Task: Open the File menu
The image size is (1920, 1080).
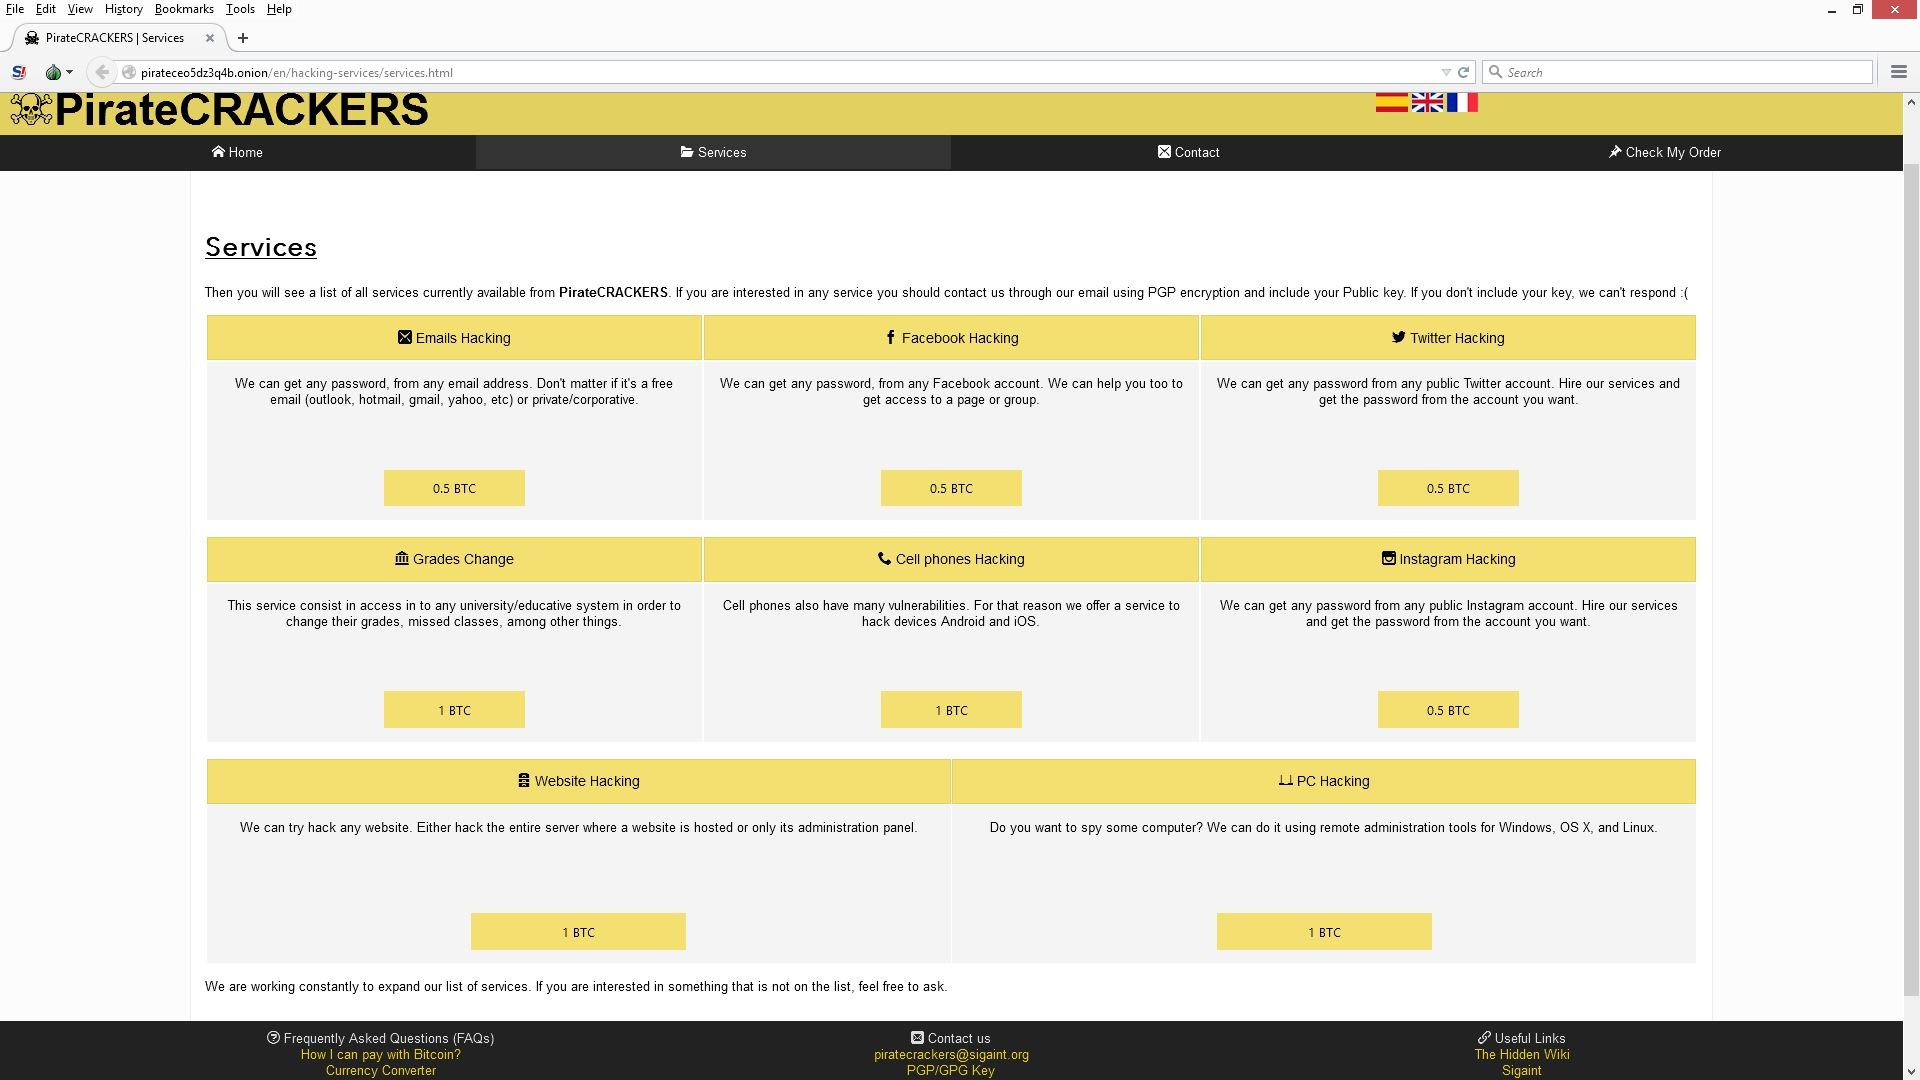Action: pyautogui.click(x=15, y=9)
